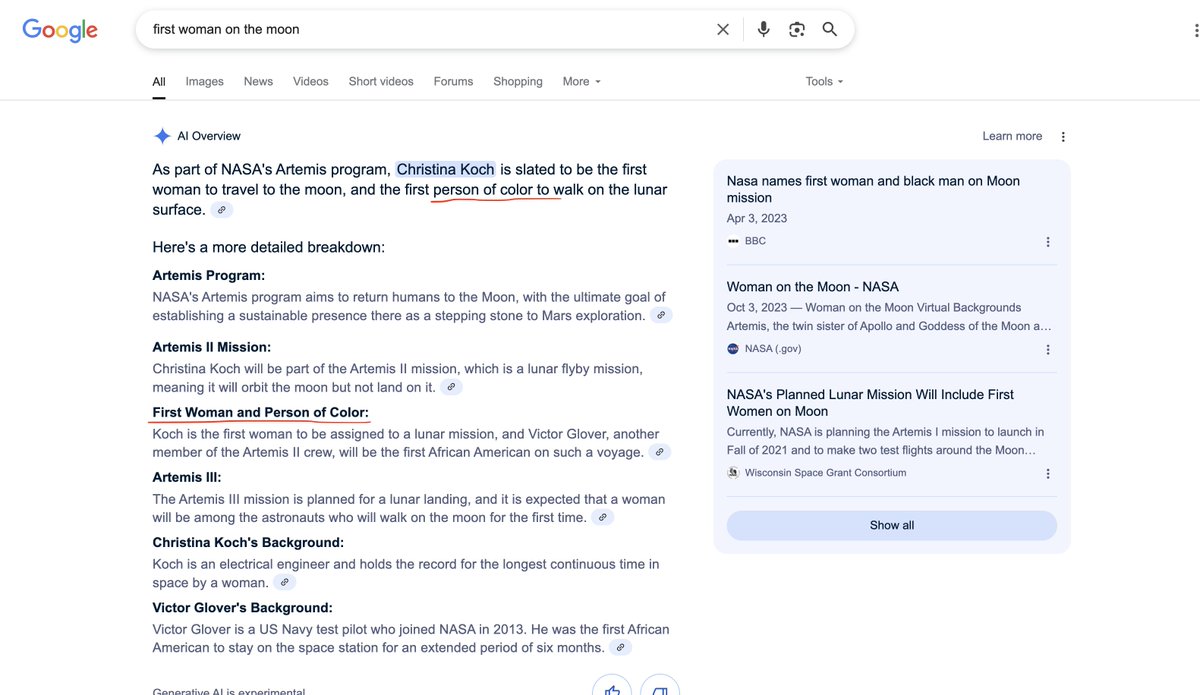Switch to the Shopping tab
The height and width of the screenshot is (695, 1200).
click(x=518, y=82)
